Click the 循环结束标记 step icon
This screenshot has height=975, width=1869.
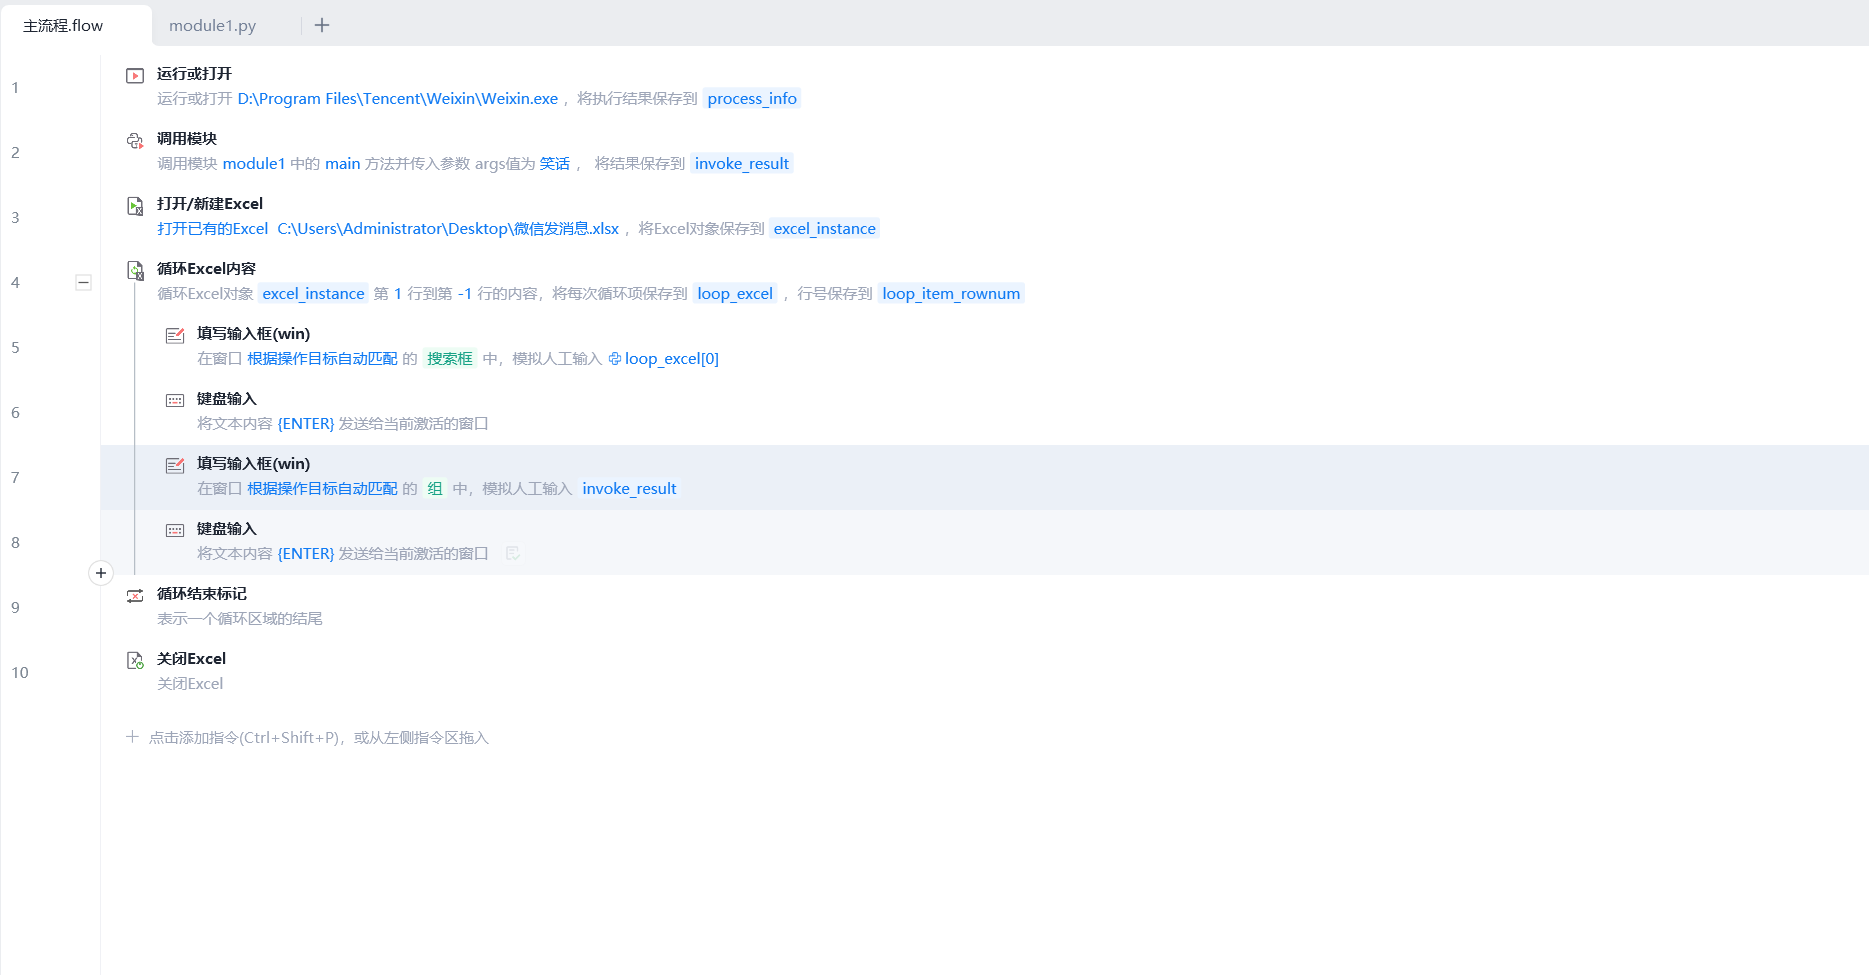point(135,596)
